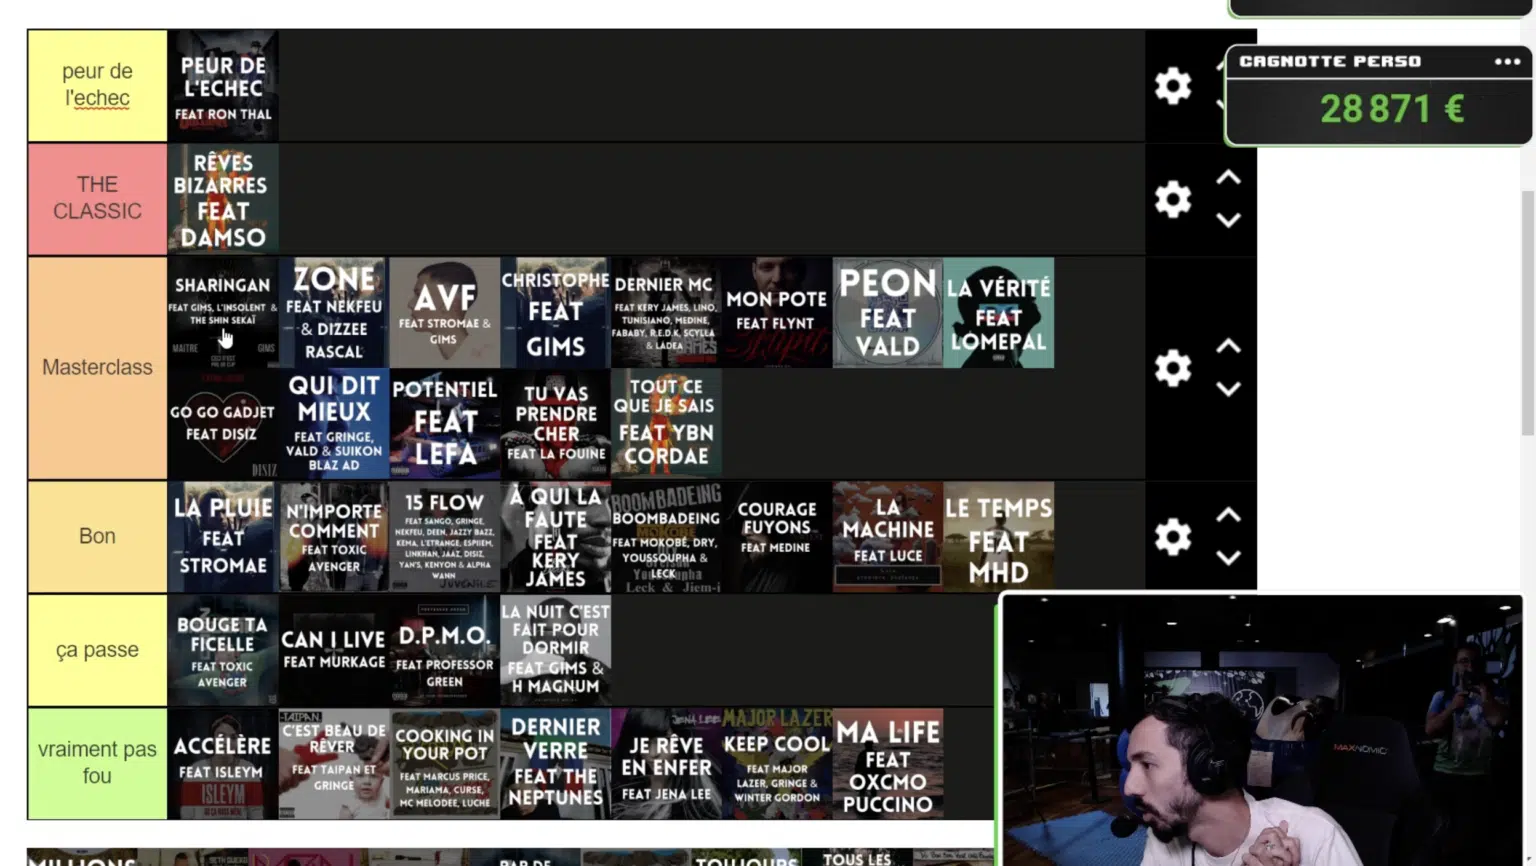The width and height of the screenshot is (1536, 866).
Task: Open settings gear for Bon tier
Action: pyautogui.click(x=1172, y=537)
